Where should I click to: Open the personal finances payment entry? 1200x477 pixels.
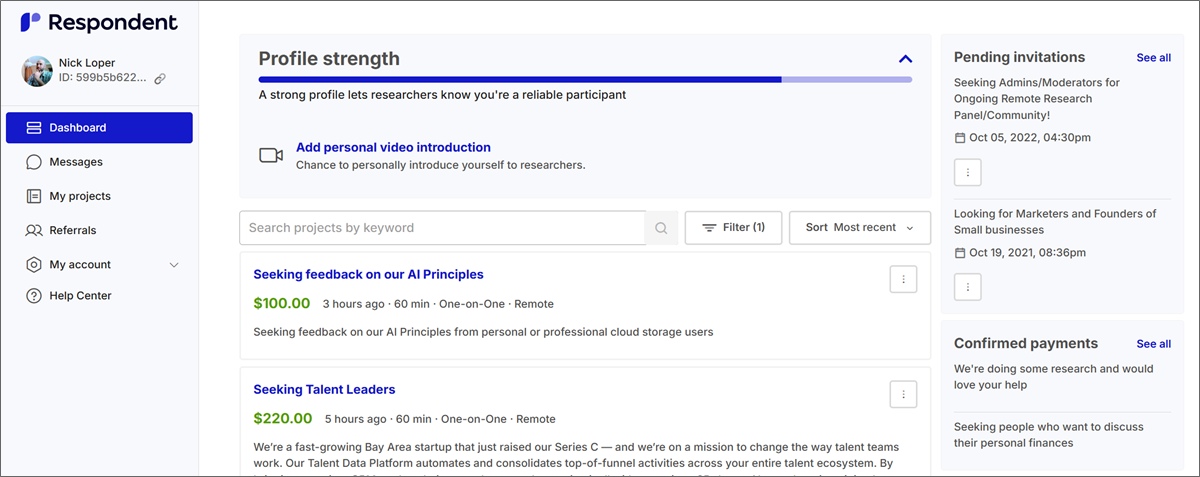[x=1049, y=435]
